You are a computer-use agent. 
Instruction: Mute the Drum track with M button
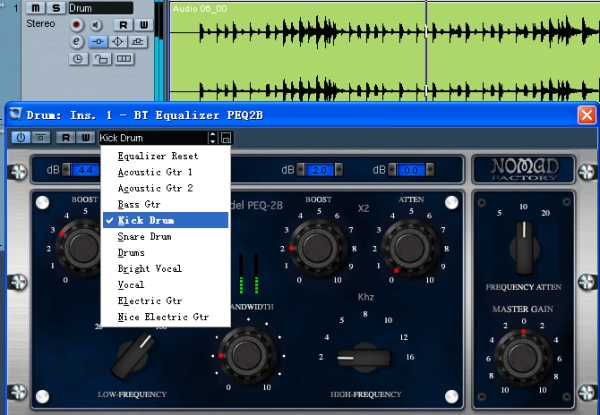coord(35,8)
